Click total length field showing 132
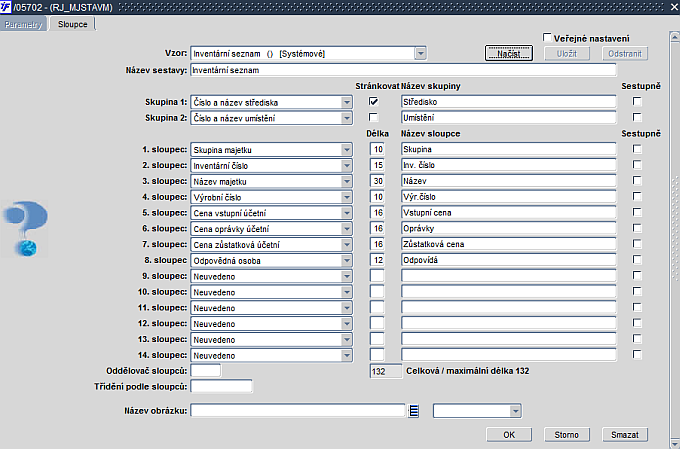Image resolution: width=680 pixels, height=449 pixels. point(386,371)
